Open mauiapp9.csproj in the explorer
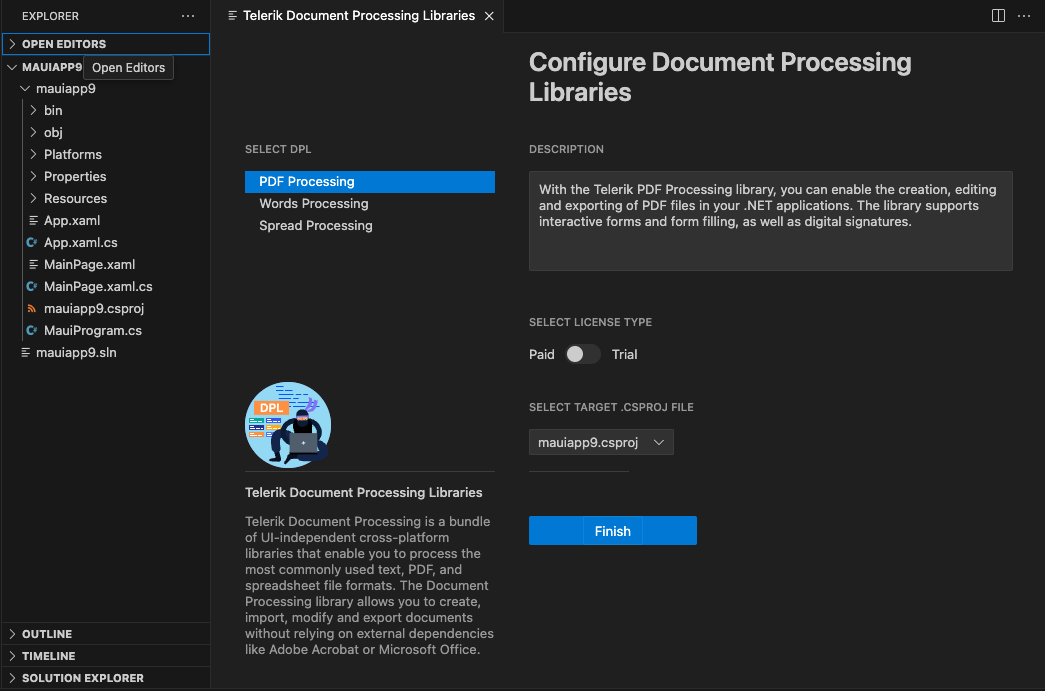Viewport: 1045px width, 691px height. tap(94, 309)
